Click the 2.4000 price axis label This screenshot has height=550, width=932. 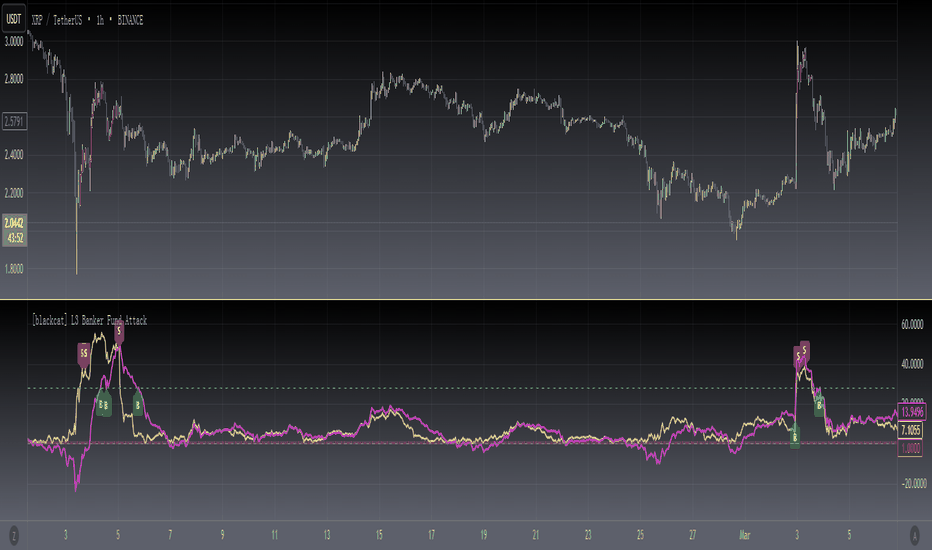14,155
